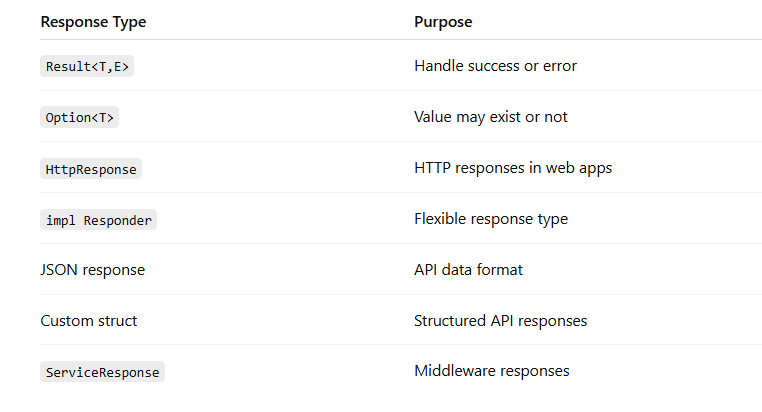Click the 'Middleware responses' description
This screenshot has height=412, width=762.
point(491,371)
